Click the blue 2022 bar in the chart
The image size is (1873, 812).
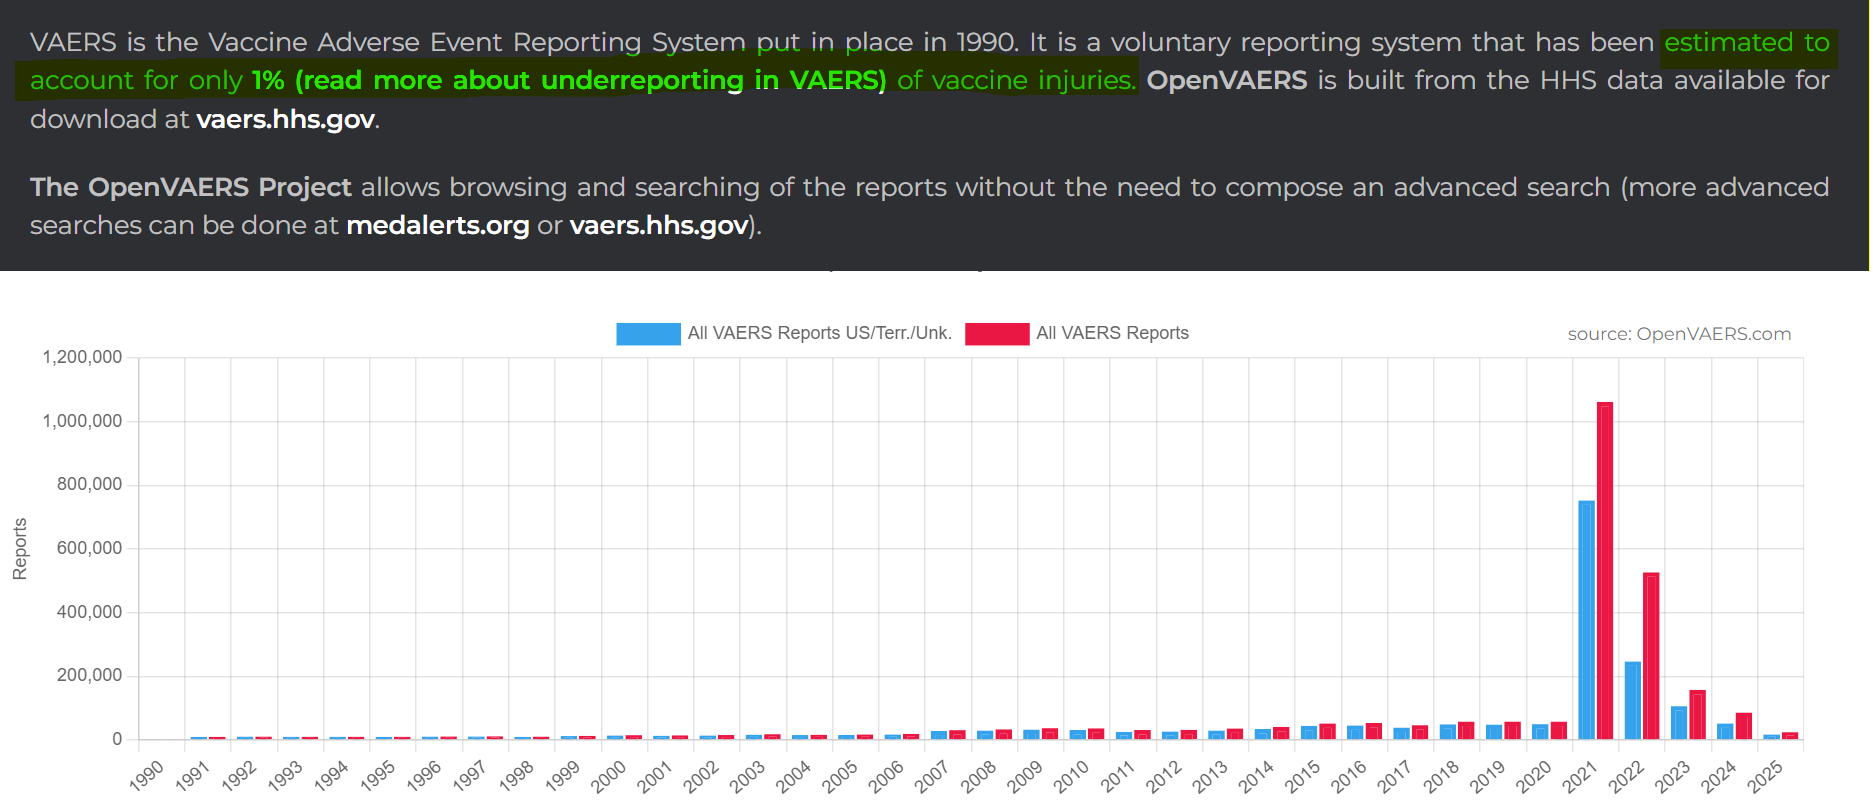point(1633,700)
